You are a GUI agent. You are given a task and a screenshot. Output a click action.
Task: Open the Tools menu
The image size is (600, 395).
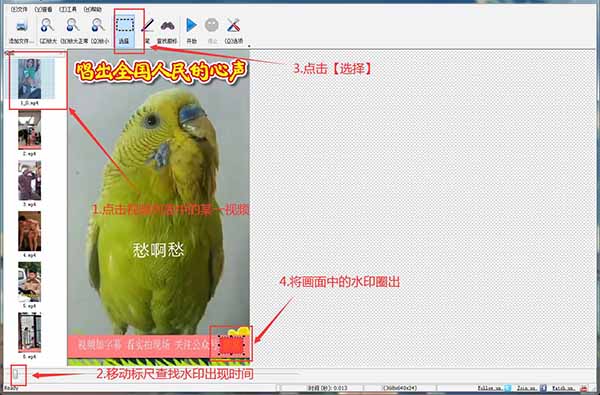[x=68, y=9]
